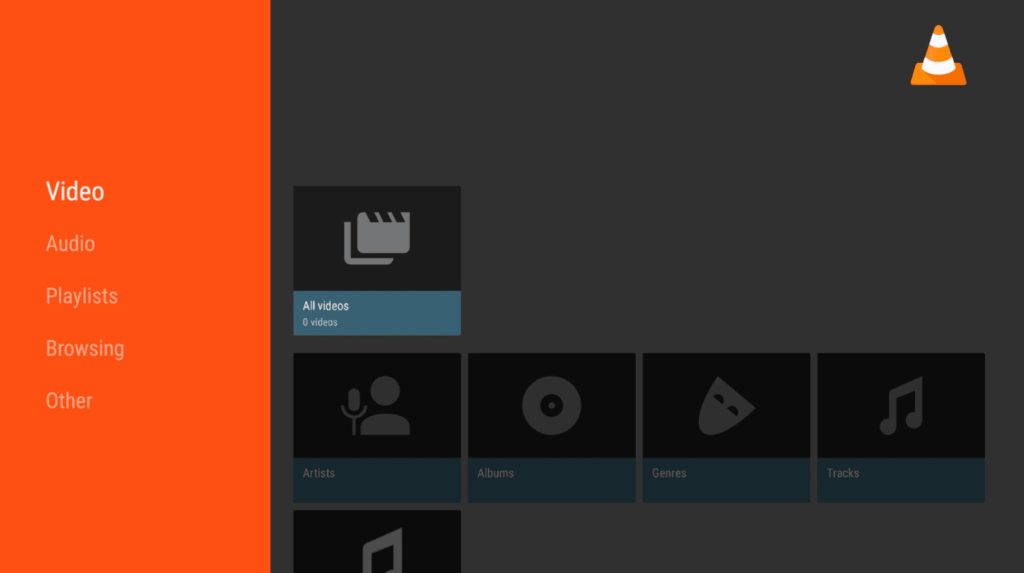Click the Genres card label
This screenshot has width=1024, height=573.
(669, 473)
